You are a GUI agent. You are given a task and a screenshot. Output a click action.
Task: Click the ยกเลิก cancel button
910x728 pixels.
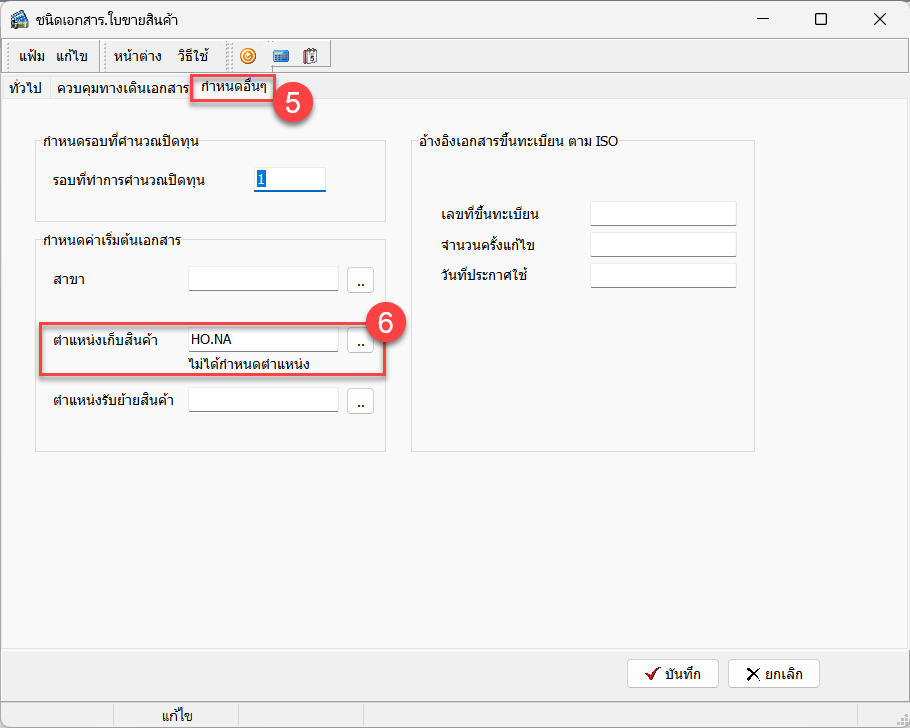(773, 674)
